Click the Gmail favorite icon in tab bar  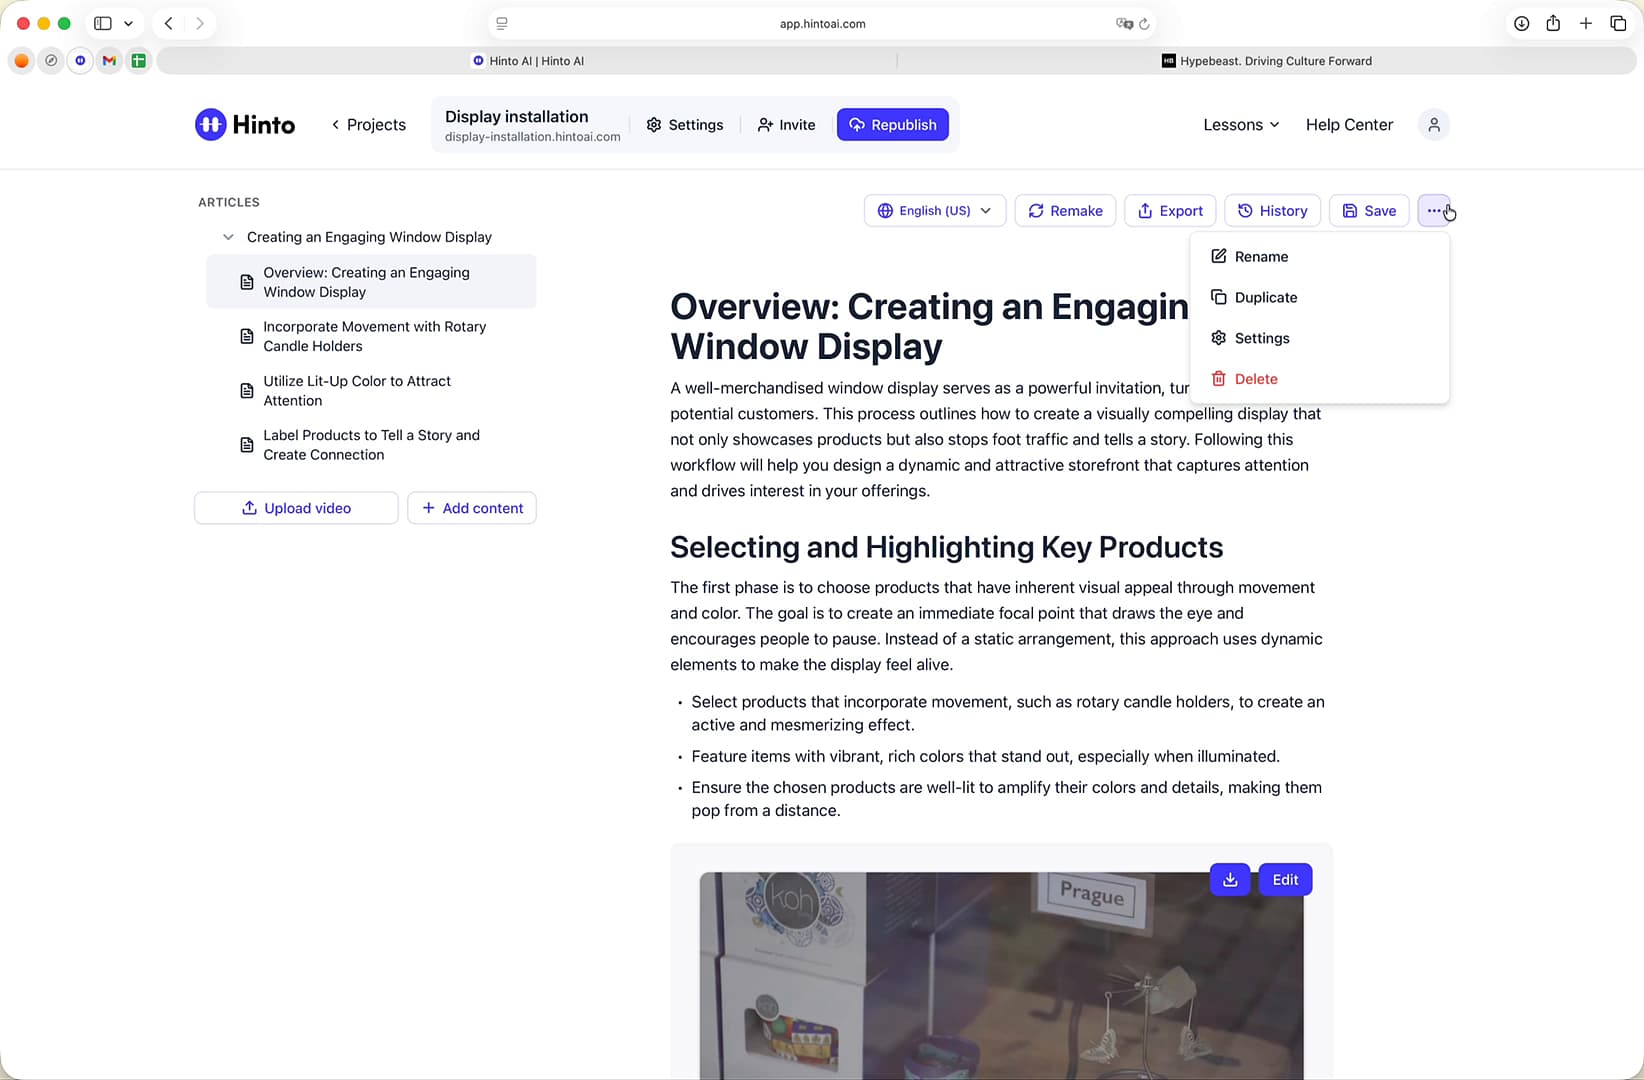pyautogui.click(x=109, y=61)
